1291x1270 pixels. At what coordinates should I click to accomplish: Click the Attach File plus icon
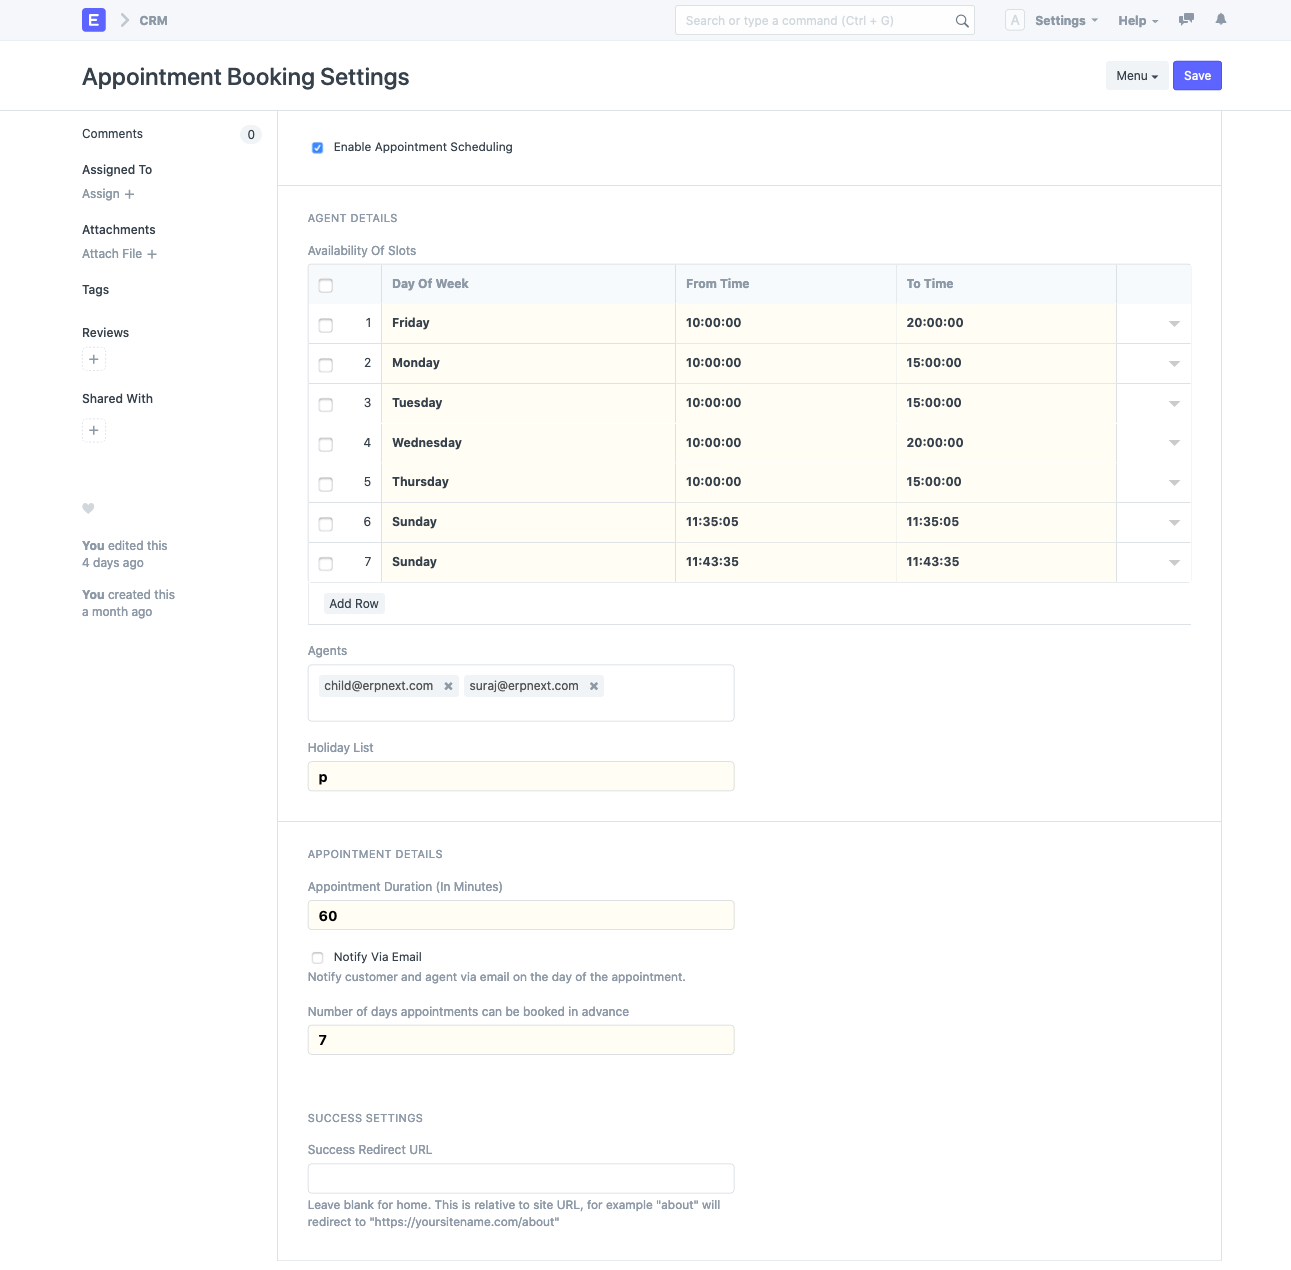click(x=151, y=254)
